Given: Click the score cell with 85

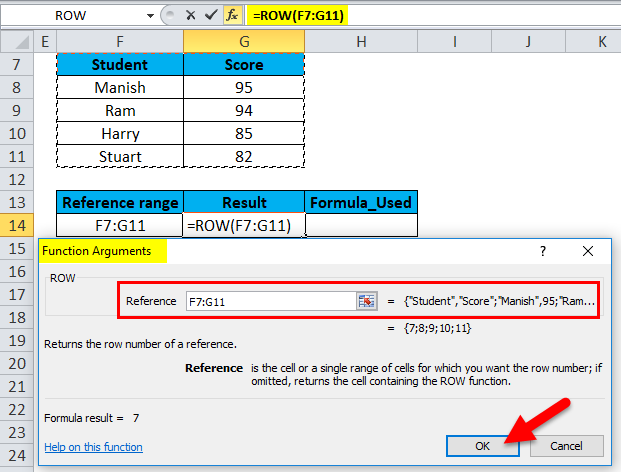Looking at the screenshot, I should point(244,133).
